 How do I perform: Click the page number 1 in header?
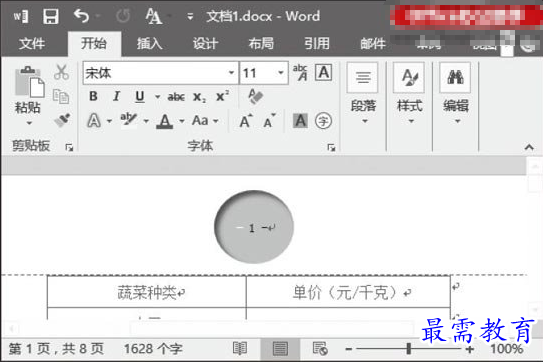[252, 228]
